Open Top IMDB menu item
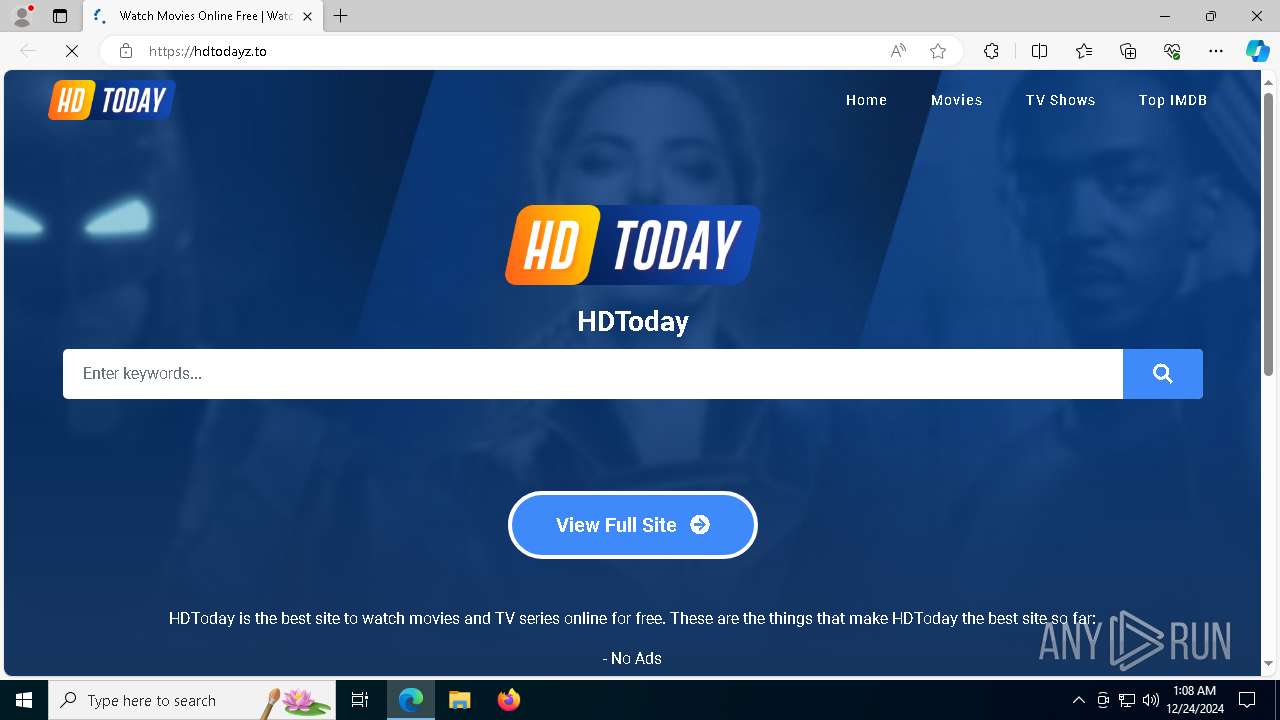Image resolution: width=1280 pixels, height=720 pixels. click(x=1172, y=100)
